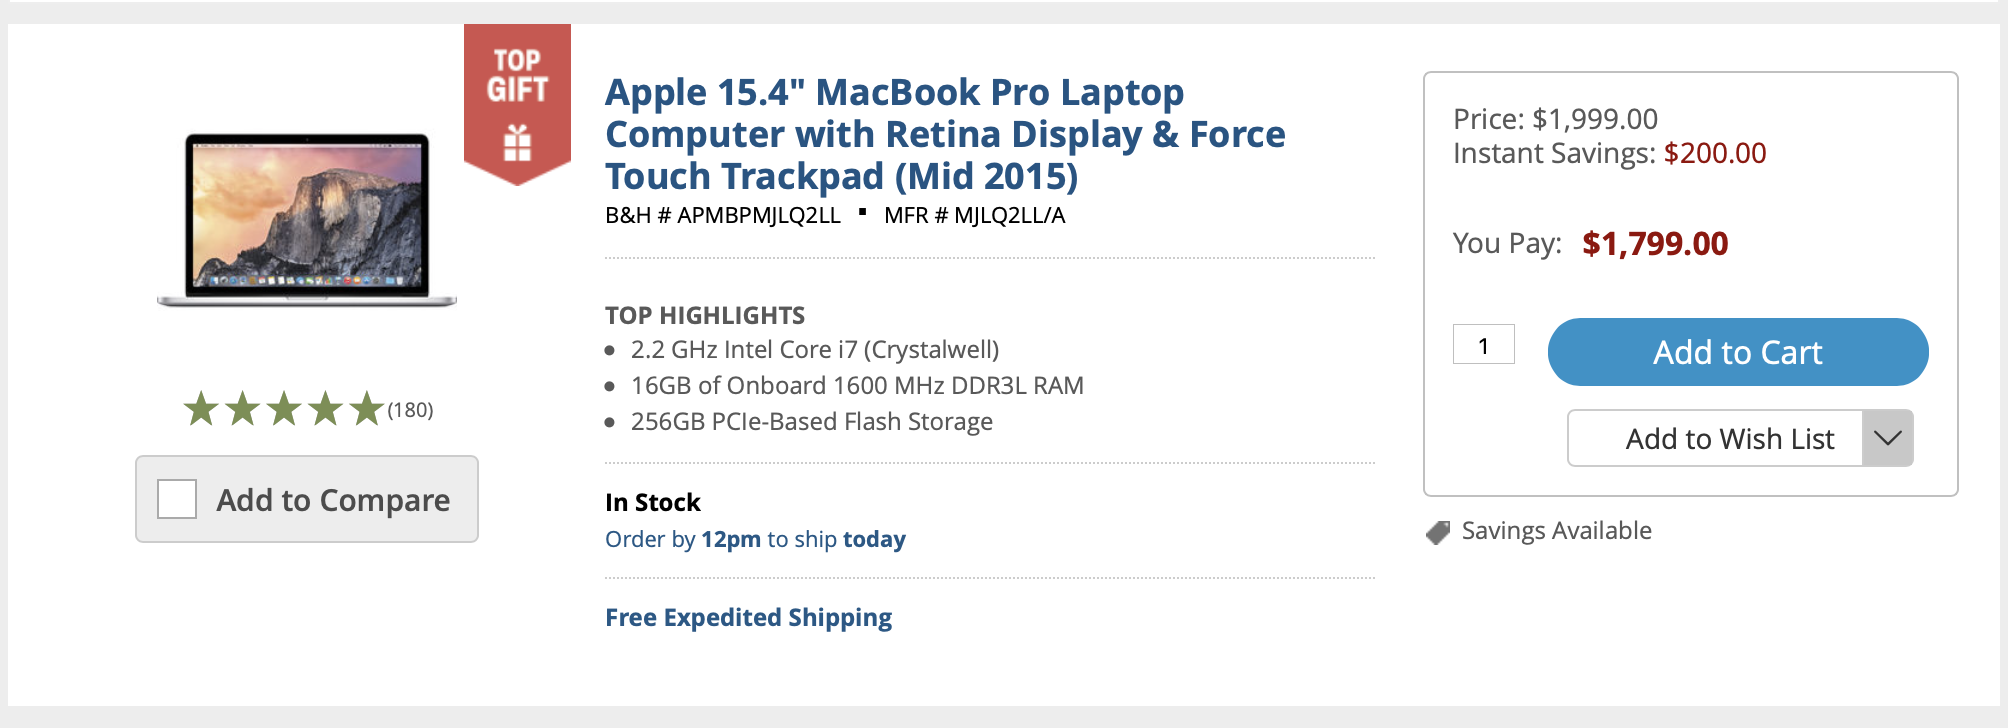Check the Add to Compare checkbox
Screen dimensions: 2008x728
177,499
